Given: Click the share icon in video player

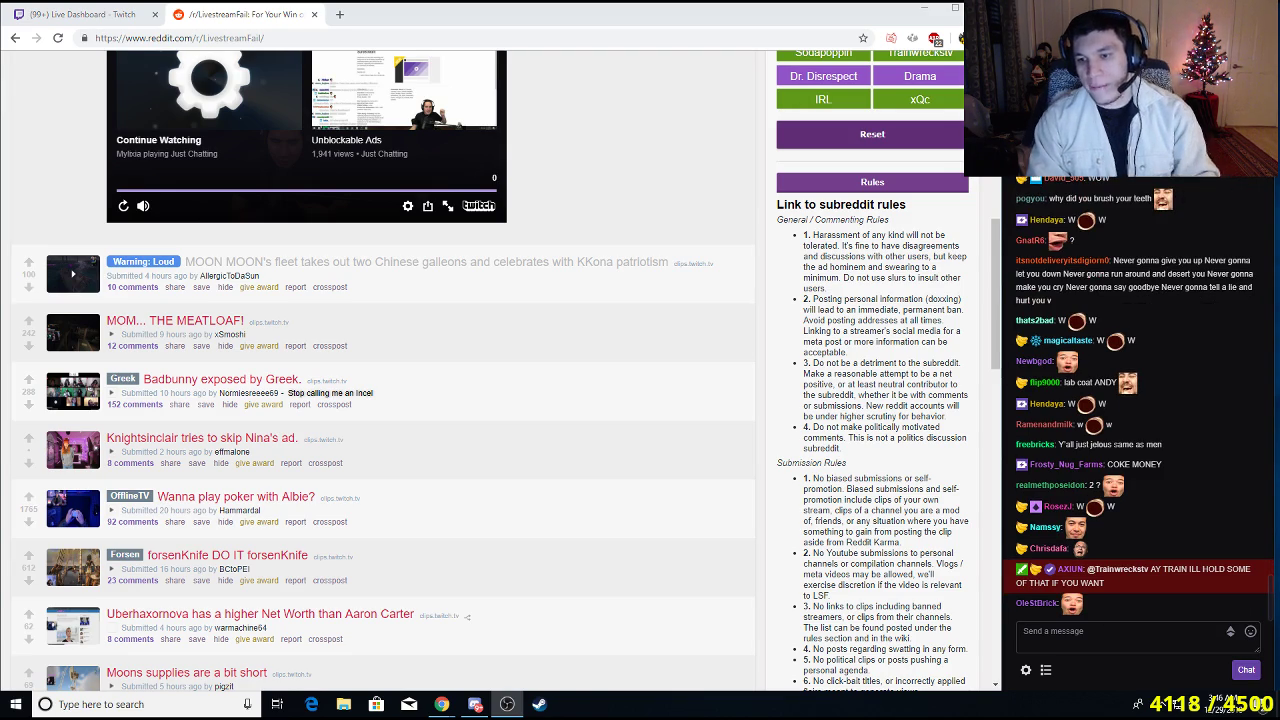Looking at the screenshot, I should click(x=428, y=206).
